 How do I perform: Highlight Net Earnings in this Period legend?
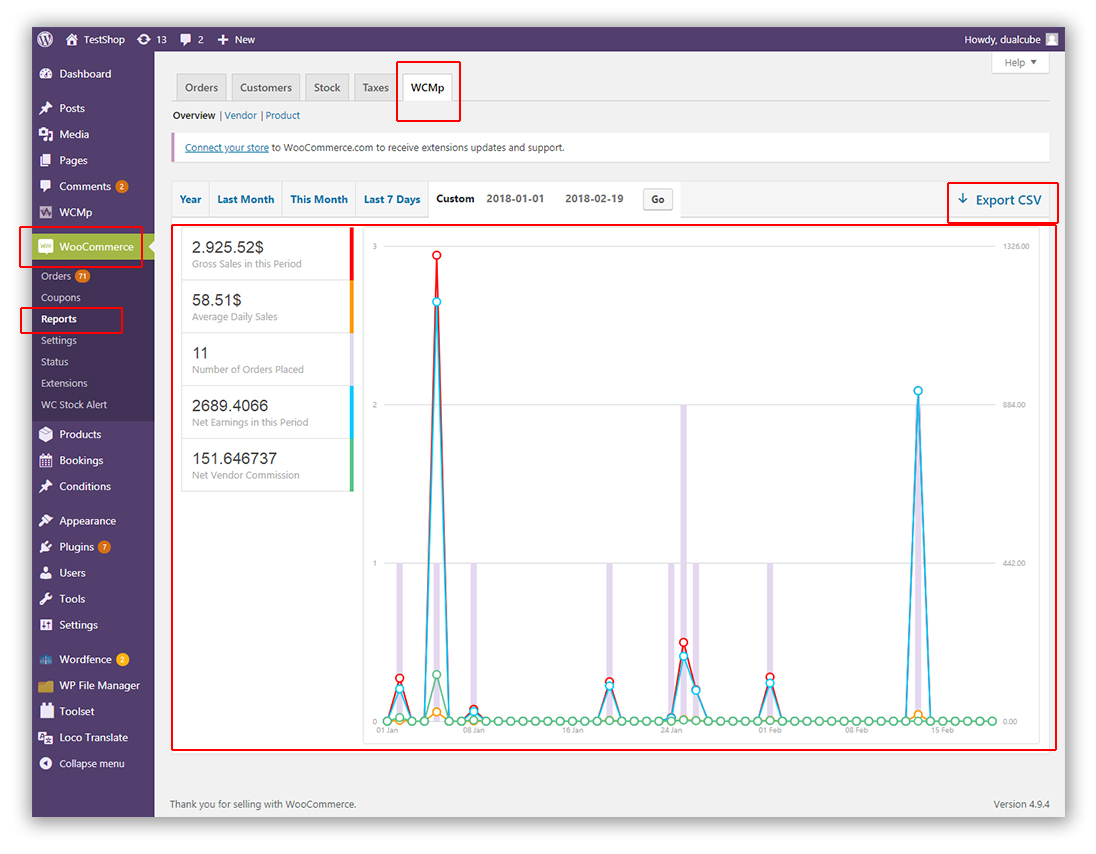(268, 412)
